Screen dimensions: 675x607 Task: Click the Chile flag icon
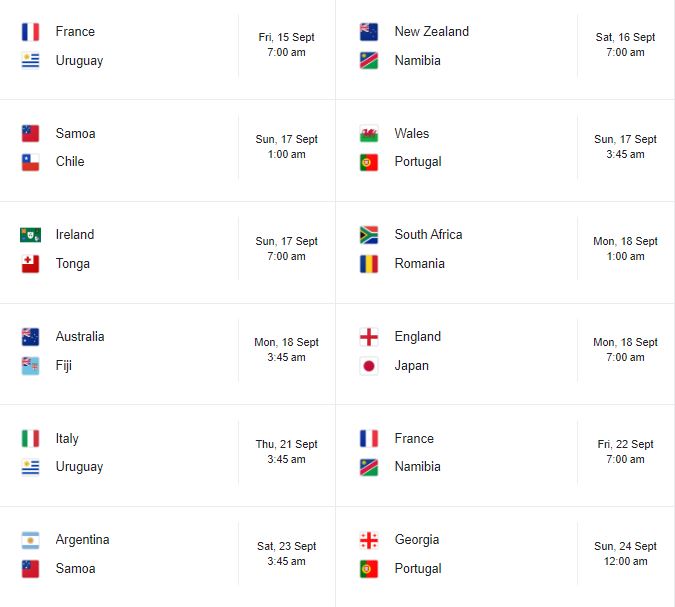(x=30, y=162)
